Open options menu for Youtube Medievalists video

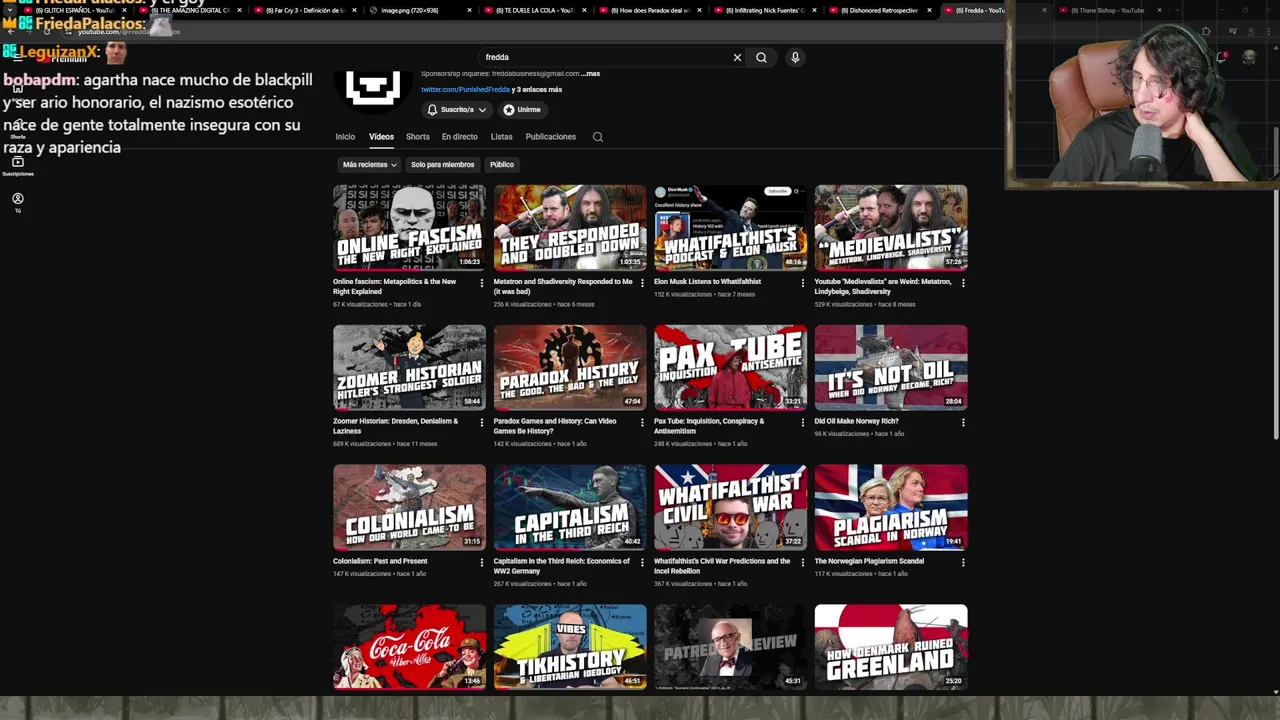tap(963, 283)
